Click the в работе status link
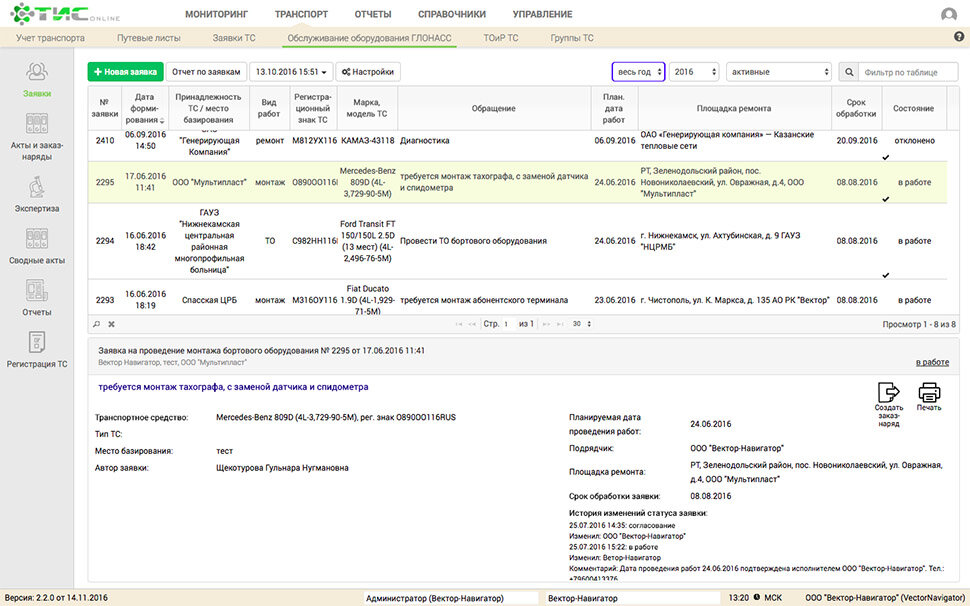The width and height of the screenshot is (970, 606). point(932,362)
